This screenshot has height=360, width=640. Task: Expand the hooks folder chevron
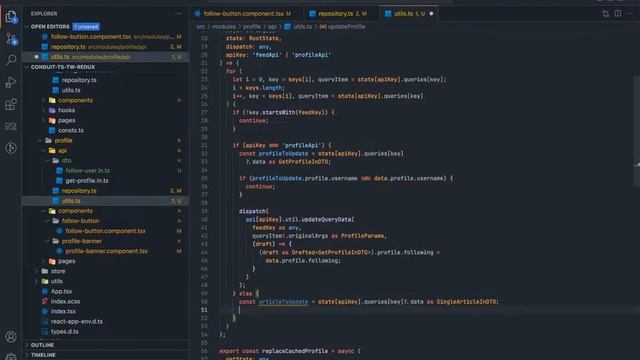point(44,110)
